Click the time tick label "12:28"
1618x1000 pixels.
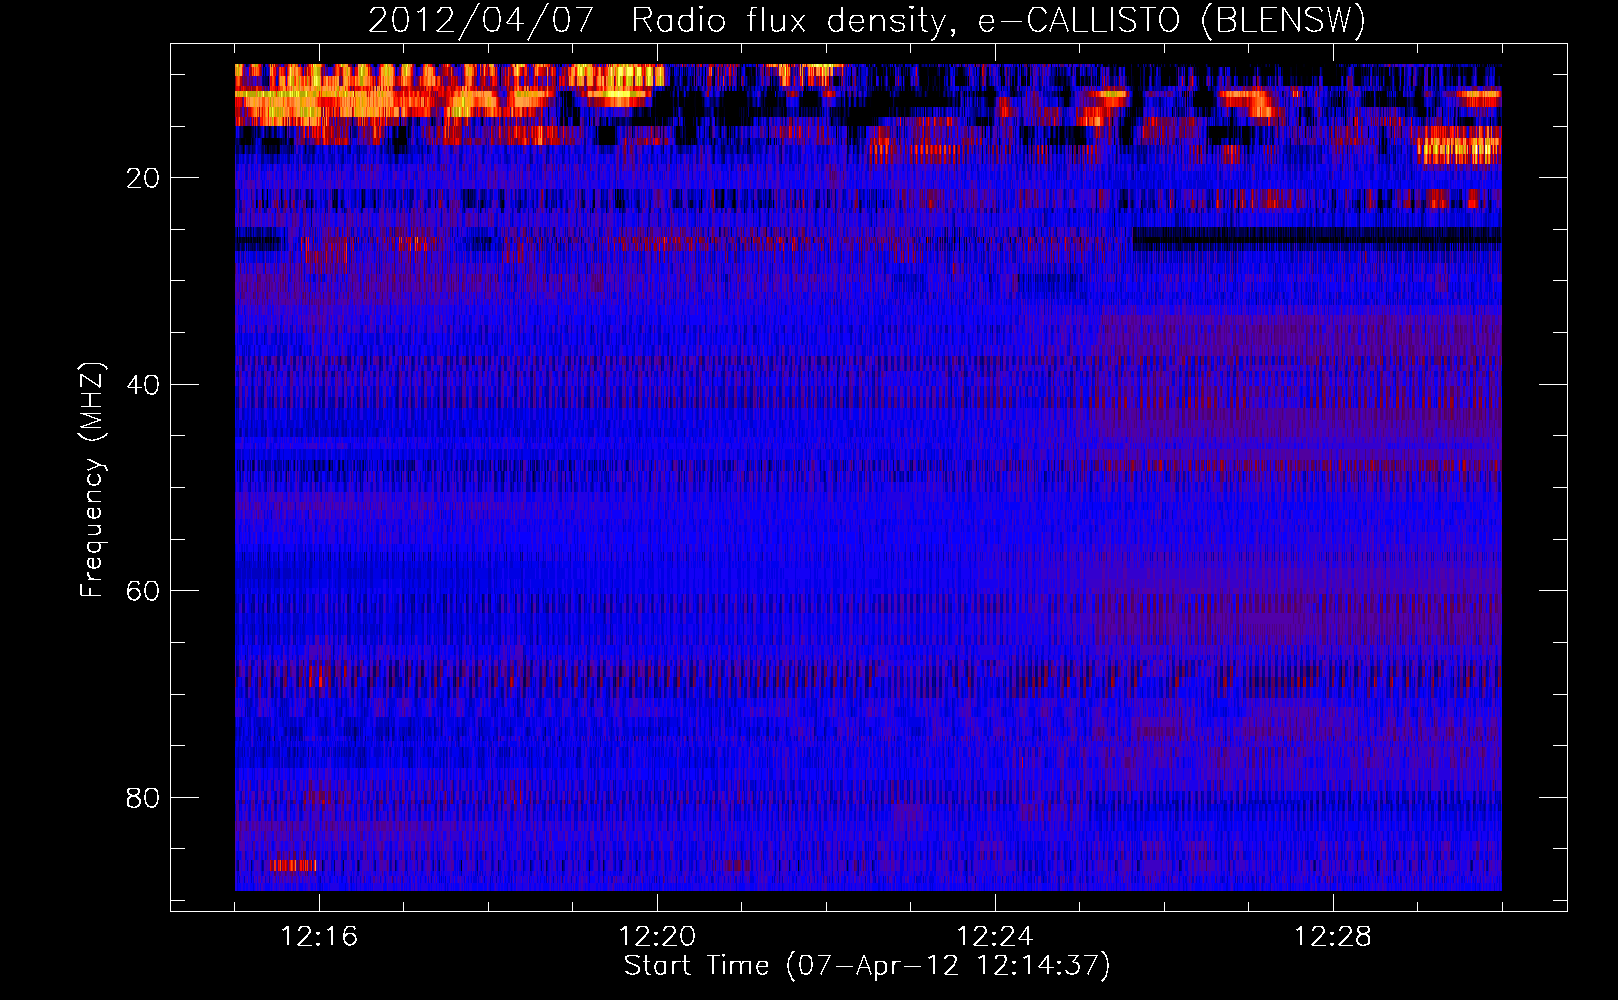pos(1333,937)
